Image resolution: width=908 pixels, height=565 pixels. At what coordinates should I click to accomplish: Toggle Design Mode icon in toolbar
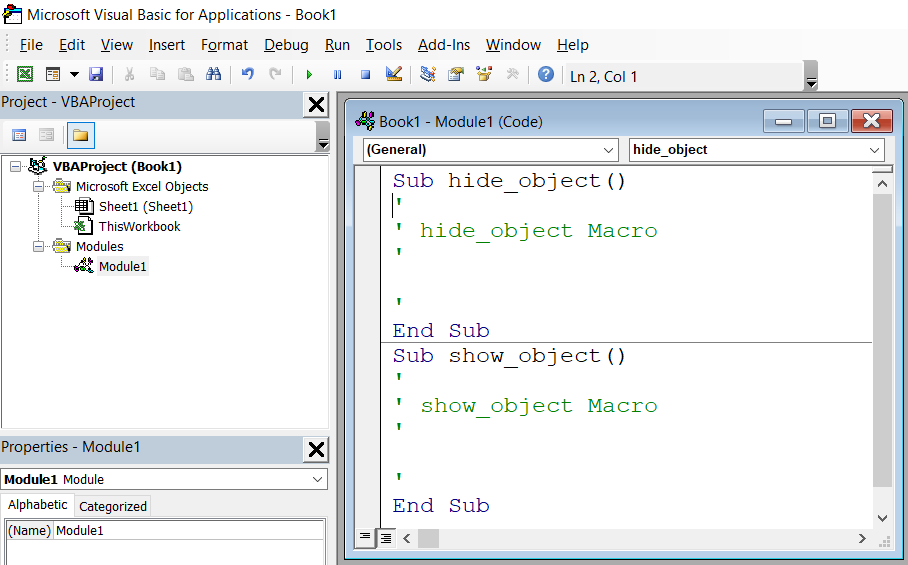pos(393,75)
